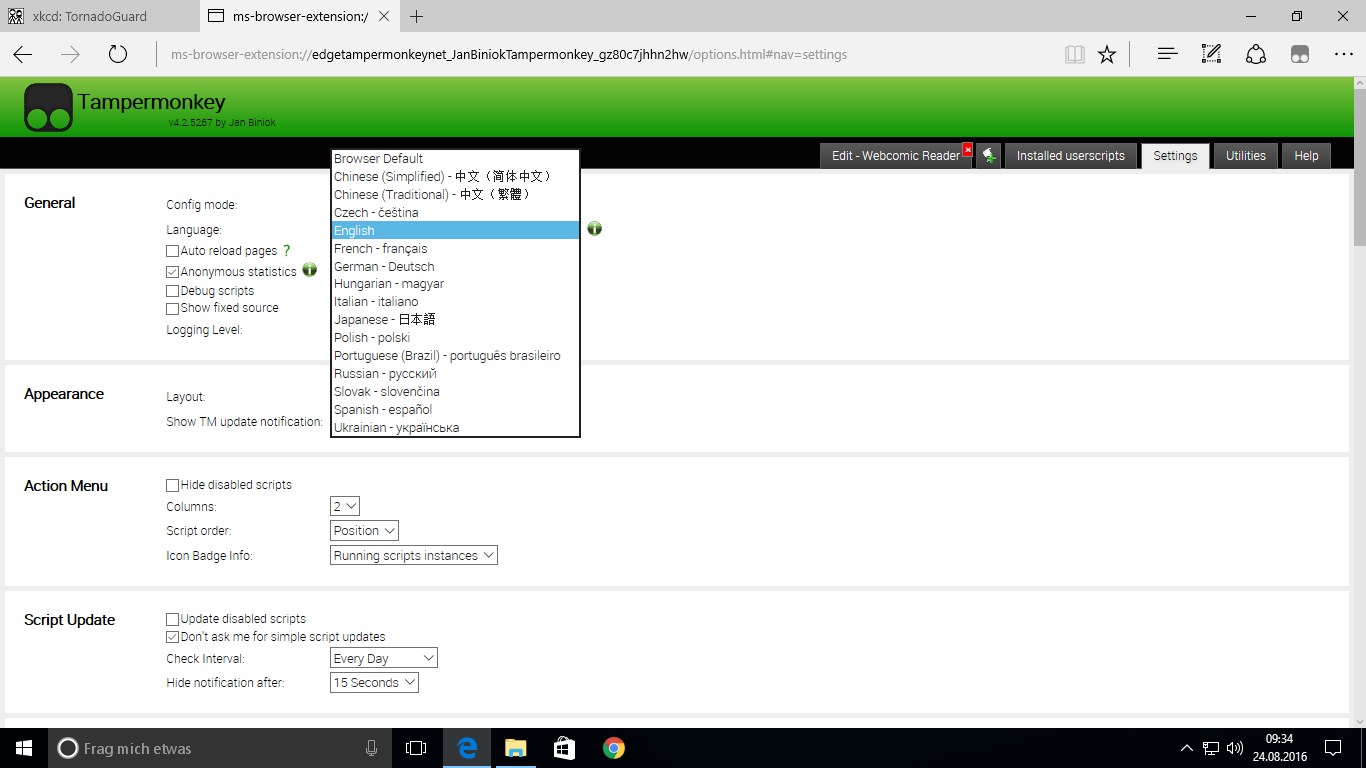Screen dimensions: 1366x768
Task: Select French - français language
Action: [455, 248]
